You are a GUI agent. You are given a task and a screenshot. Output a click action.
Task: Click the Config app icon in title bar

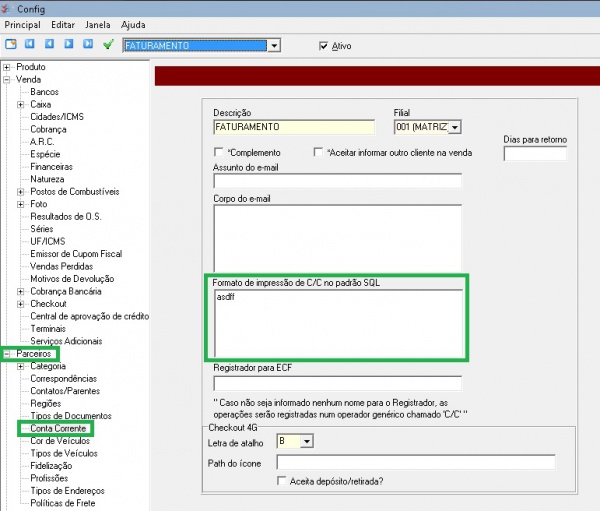[x=9, y=7]
